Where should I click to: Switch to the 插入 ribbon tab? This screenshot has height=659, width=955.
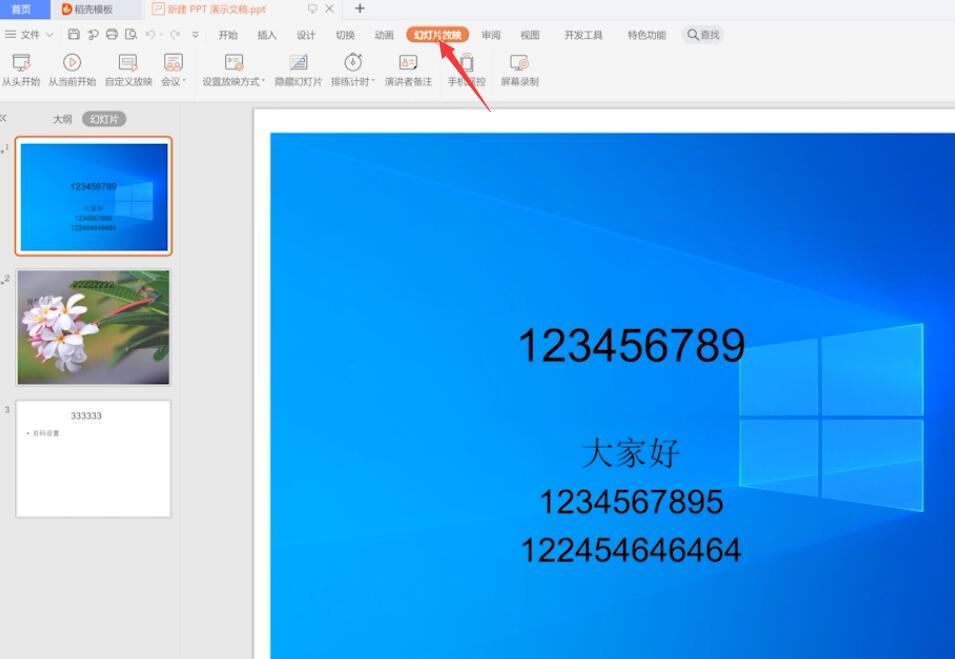coord(267,35)
